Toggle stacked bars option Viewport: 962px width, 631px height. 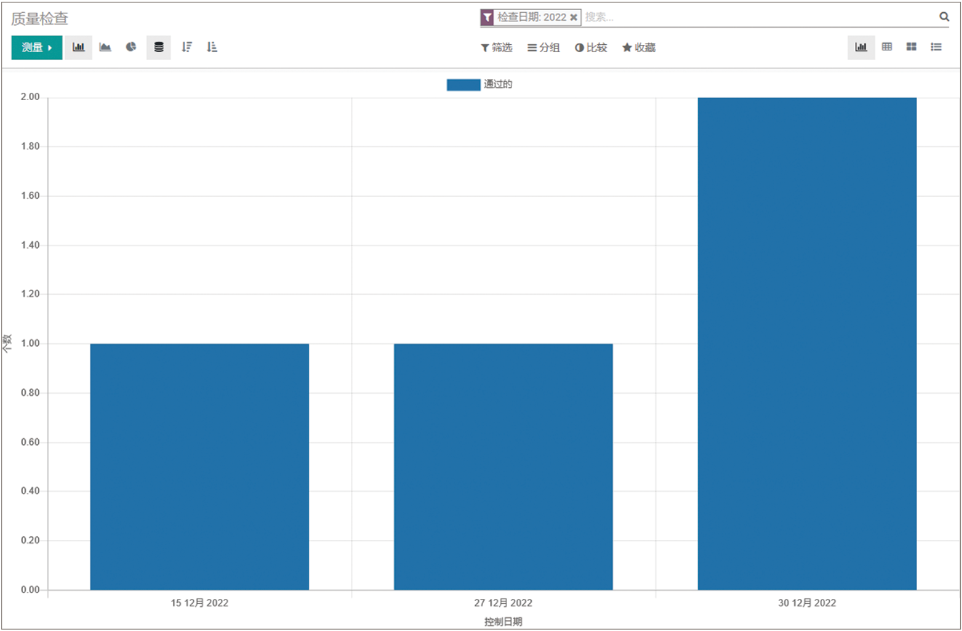(158, 47)
